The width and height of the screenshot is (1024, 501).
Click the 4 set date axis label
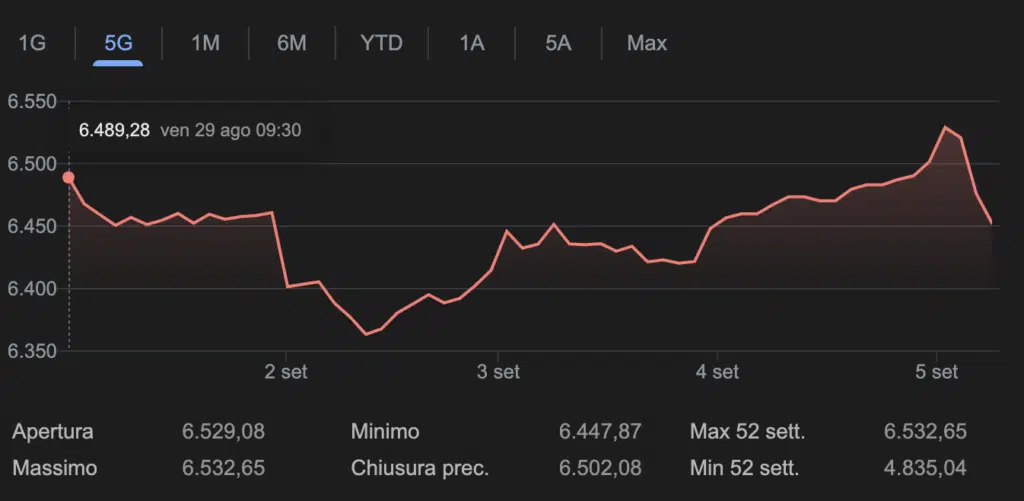point(717,372)
